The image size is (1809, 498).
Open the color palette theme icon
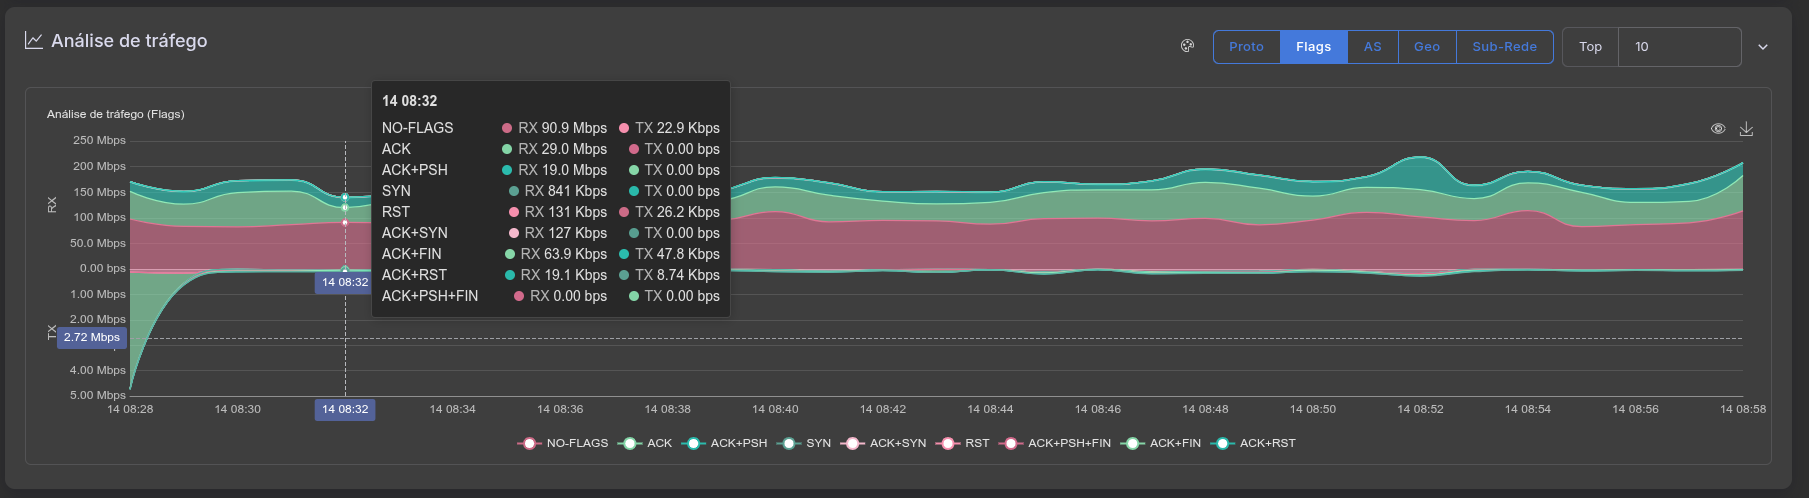coord(1187,46)
